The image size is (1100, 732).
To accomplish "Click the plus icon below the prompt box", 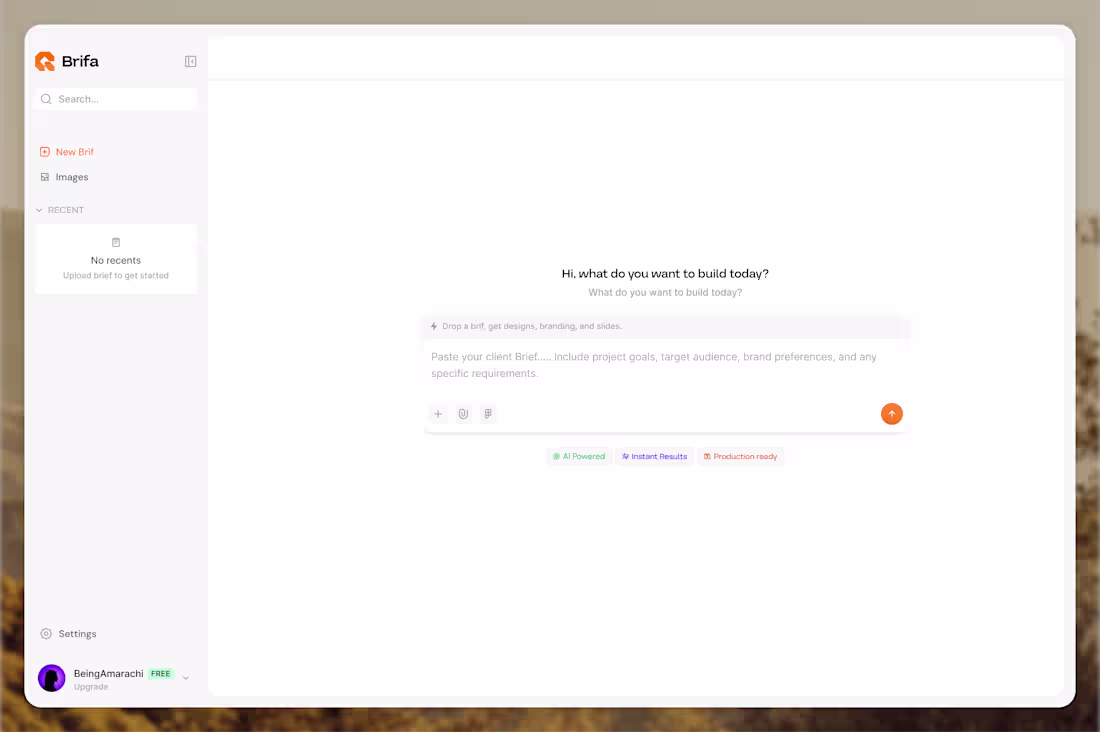I will coord(438,413).
